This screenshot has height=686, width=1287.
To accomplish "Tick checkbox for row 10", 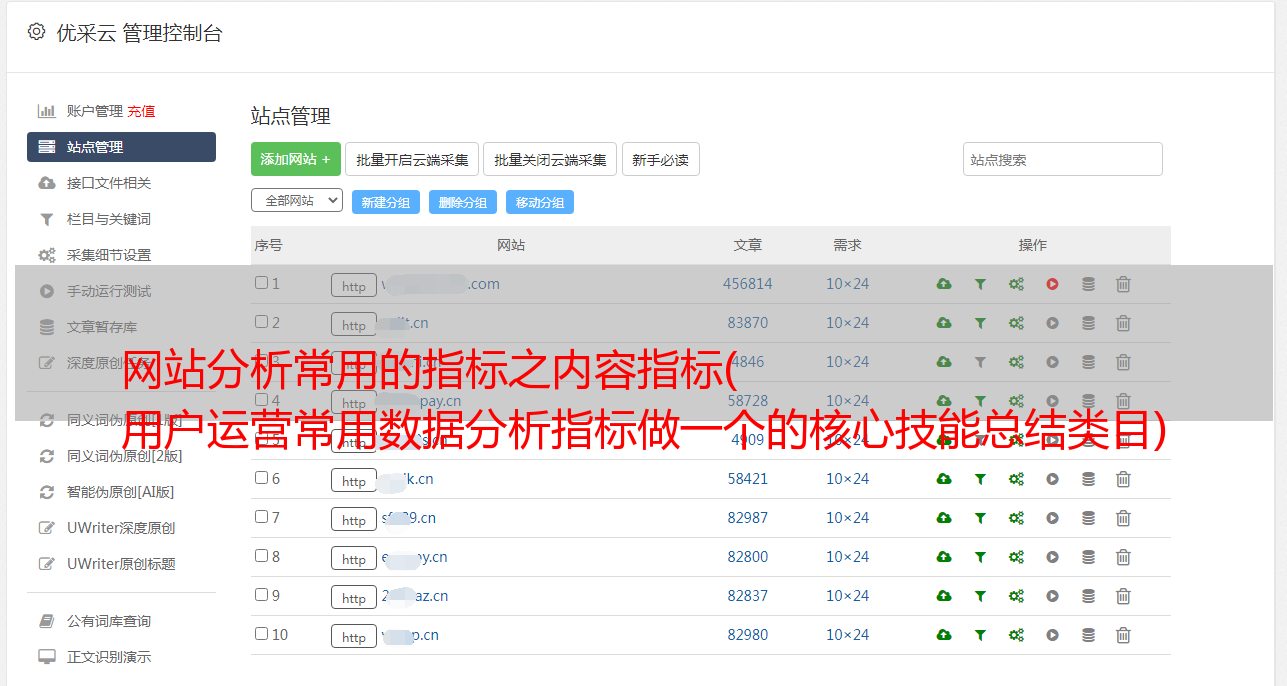I will [261, 634].
